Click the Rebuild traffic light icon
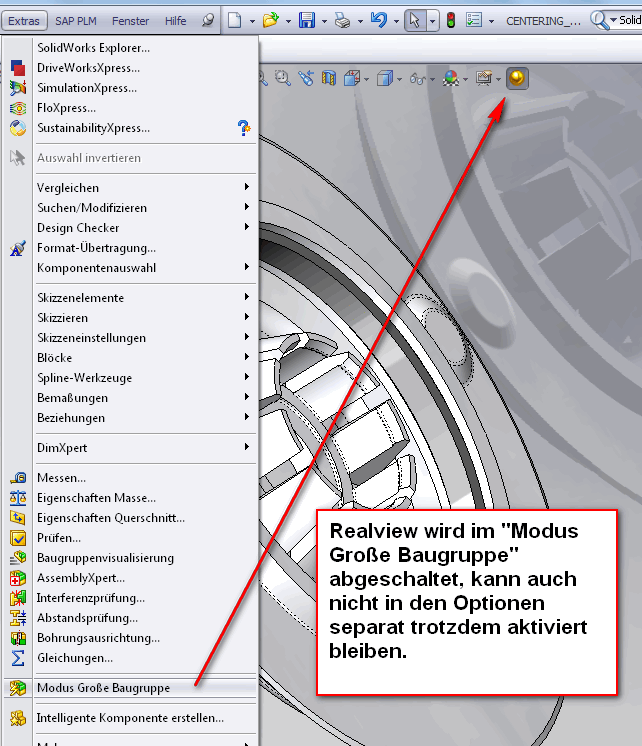This screenshot has width=642, height=746. (x=450, y=20)
